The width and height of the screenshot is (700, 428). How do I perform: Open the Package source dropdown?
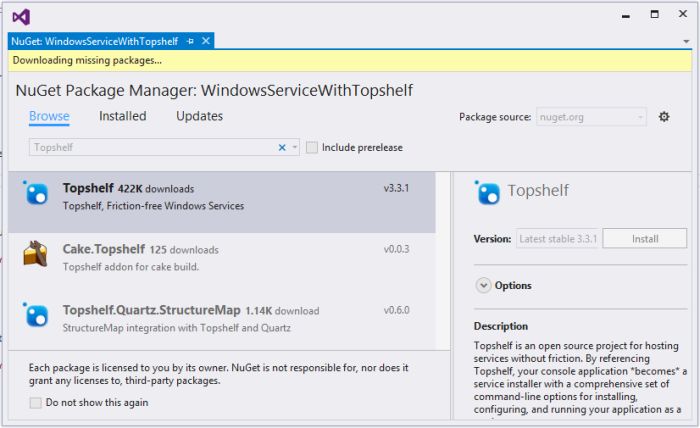591,117
